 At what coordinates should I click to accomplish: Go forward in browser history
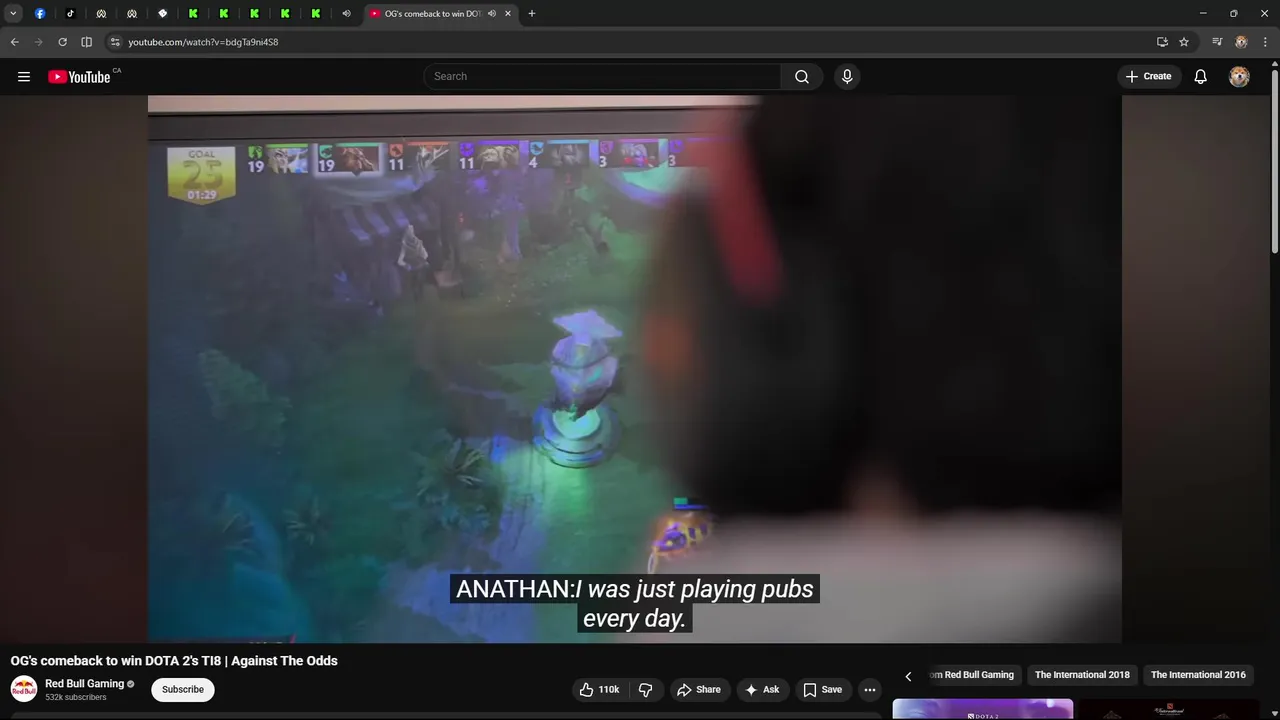pyautogui.click(x=38, y=42)
